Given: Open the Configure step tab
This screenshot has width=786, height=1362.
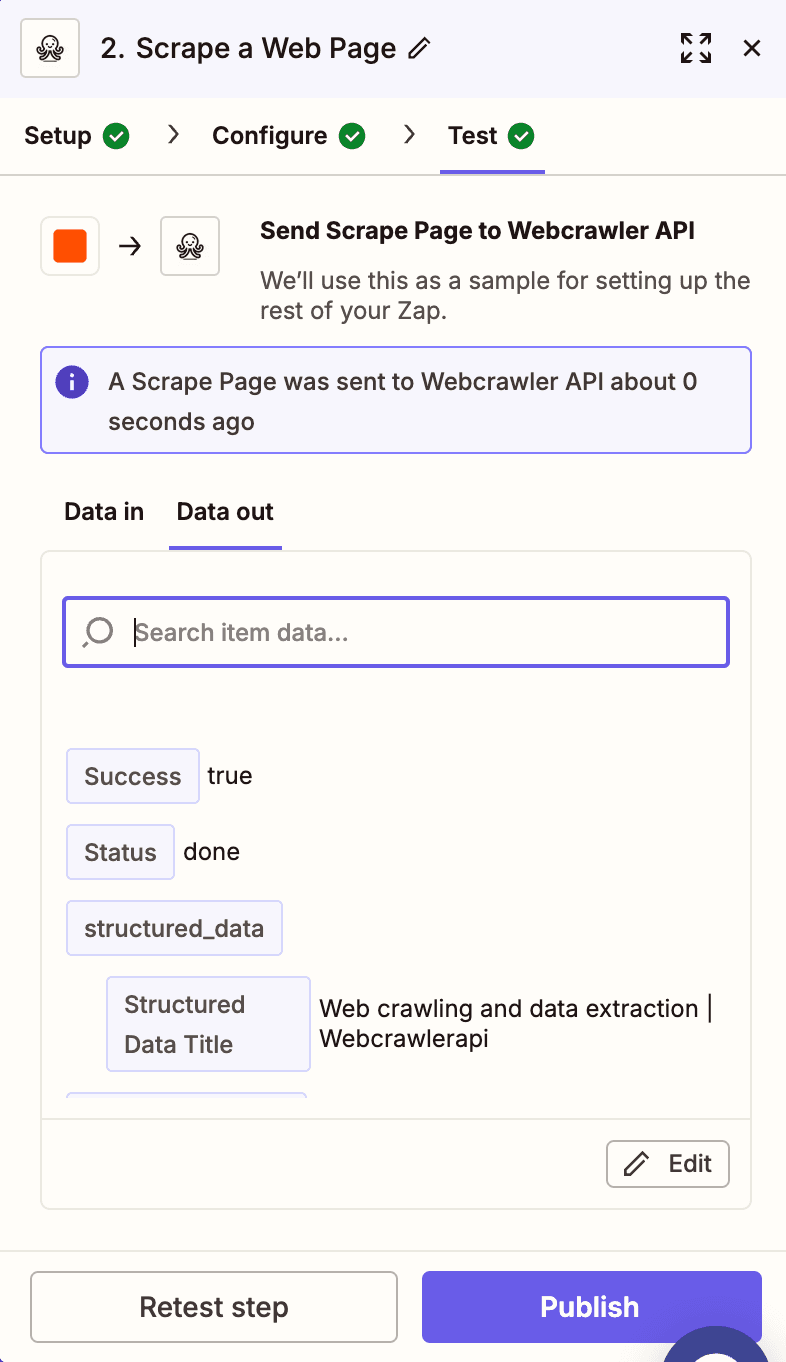Looking at the screenshot, I should (x=268, y=135).
